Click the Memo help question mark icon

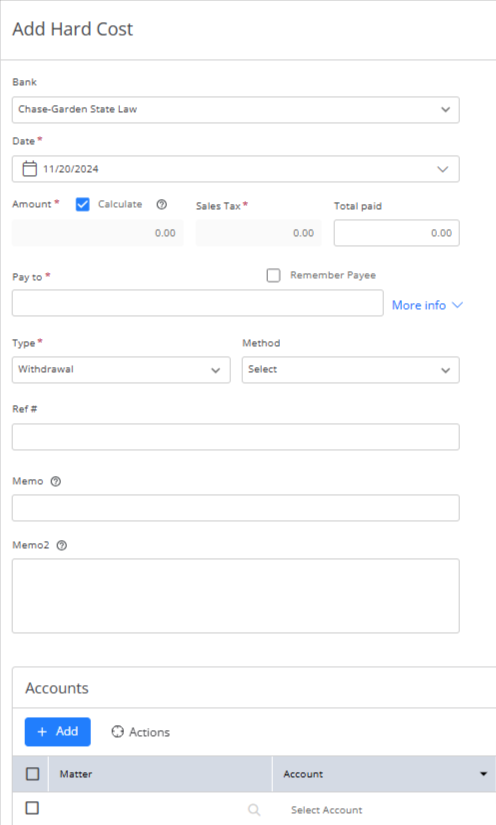tap(56, 481)
